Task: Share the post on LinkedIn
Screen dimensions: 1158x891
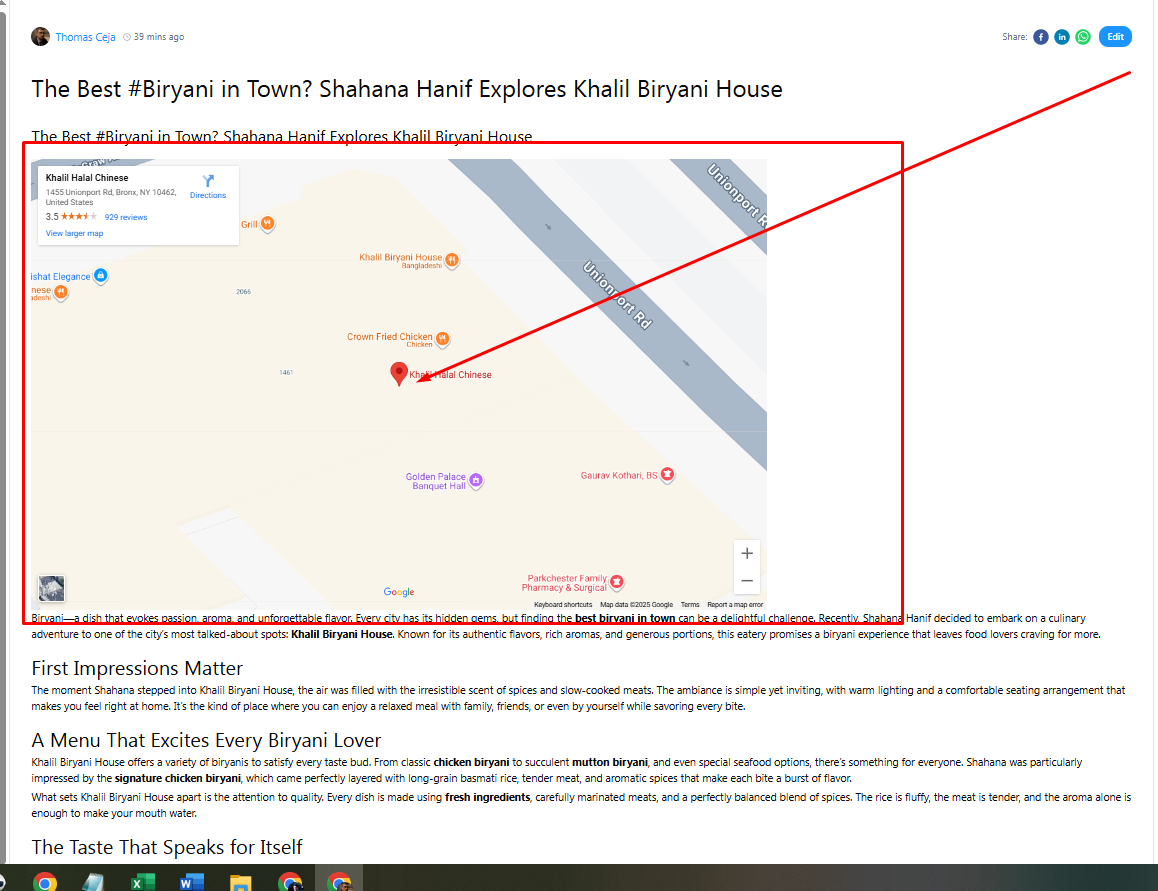Action: (x=1061, y=37)
